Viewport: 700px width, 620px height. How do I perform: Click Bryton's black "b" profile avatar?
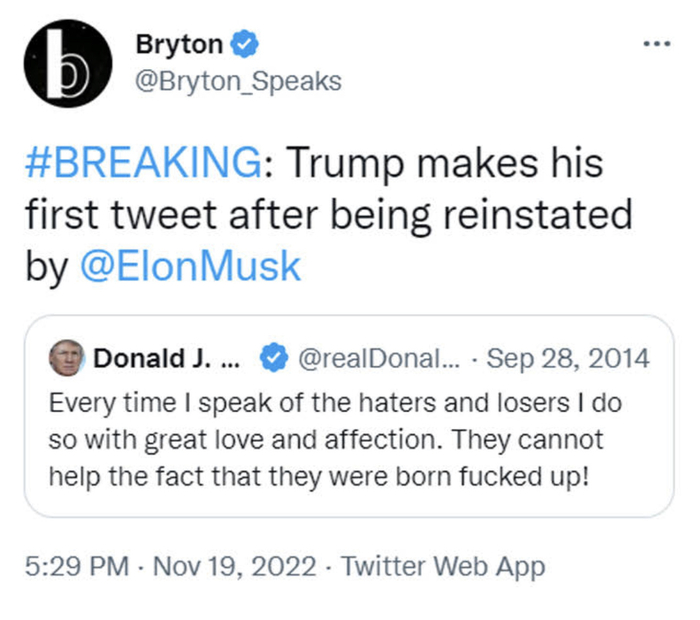point(63,62)
